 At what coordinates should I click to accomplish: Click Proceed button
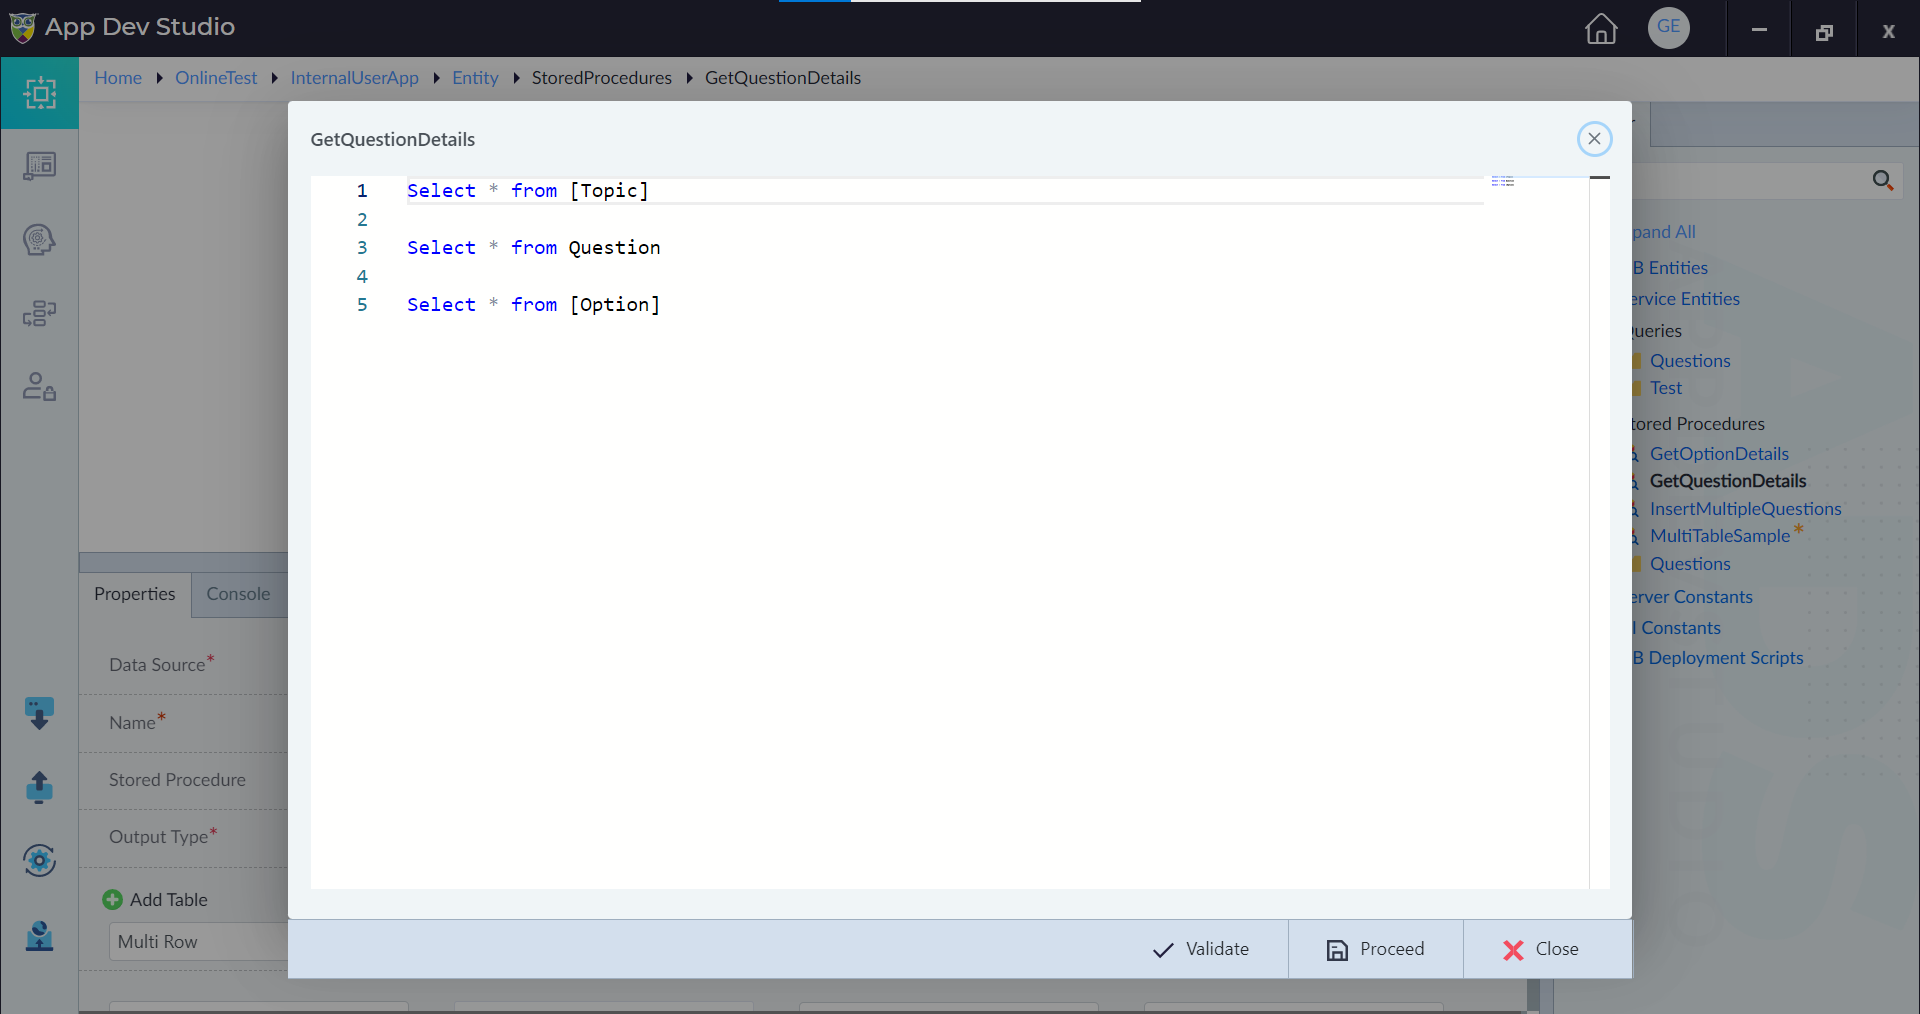(1376, 949)
